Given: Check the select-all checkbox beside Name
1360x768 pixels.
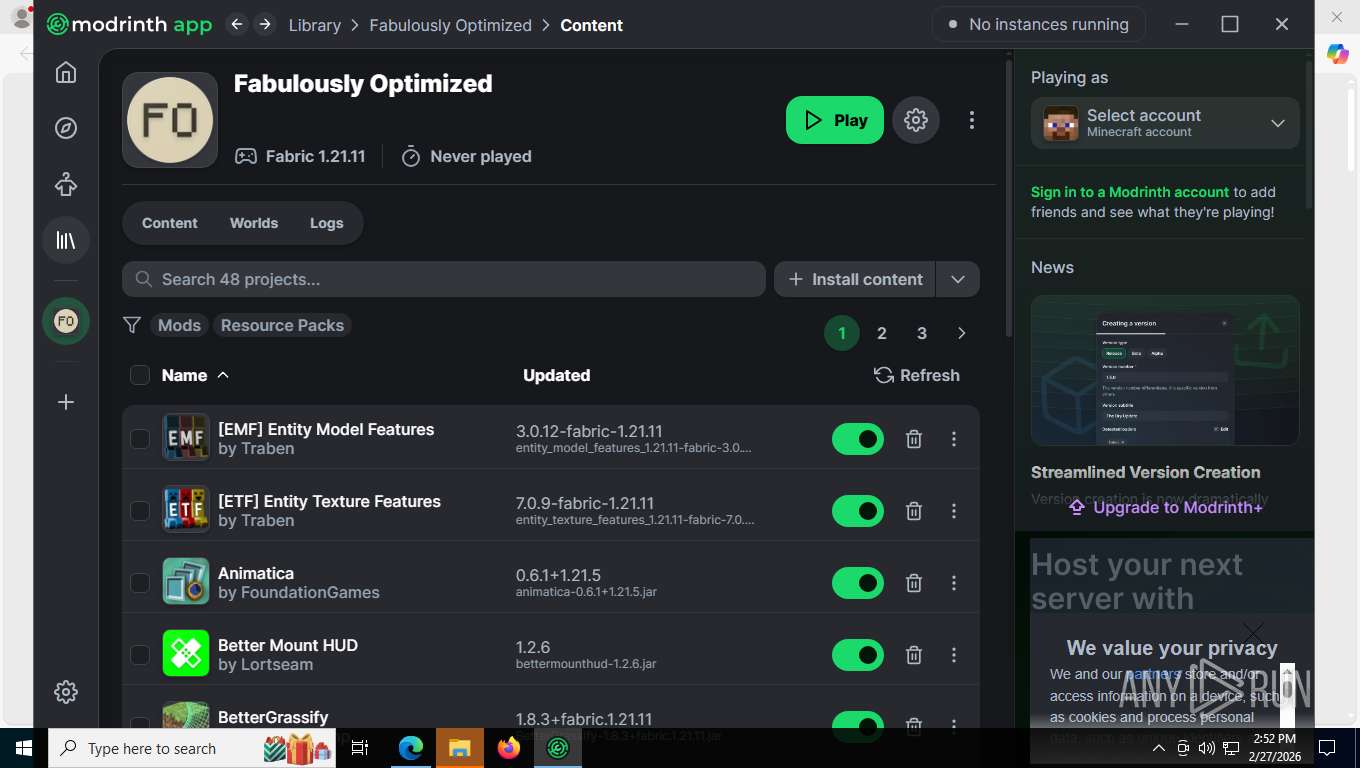Looking at the screenshot, I should point(140,375).
